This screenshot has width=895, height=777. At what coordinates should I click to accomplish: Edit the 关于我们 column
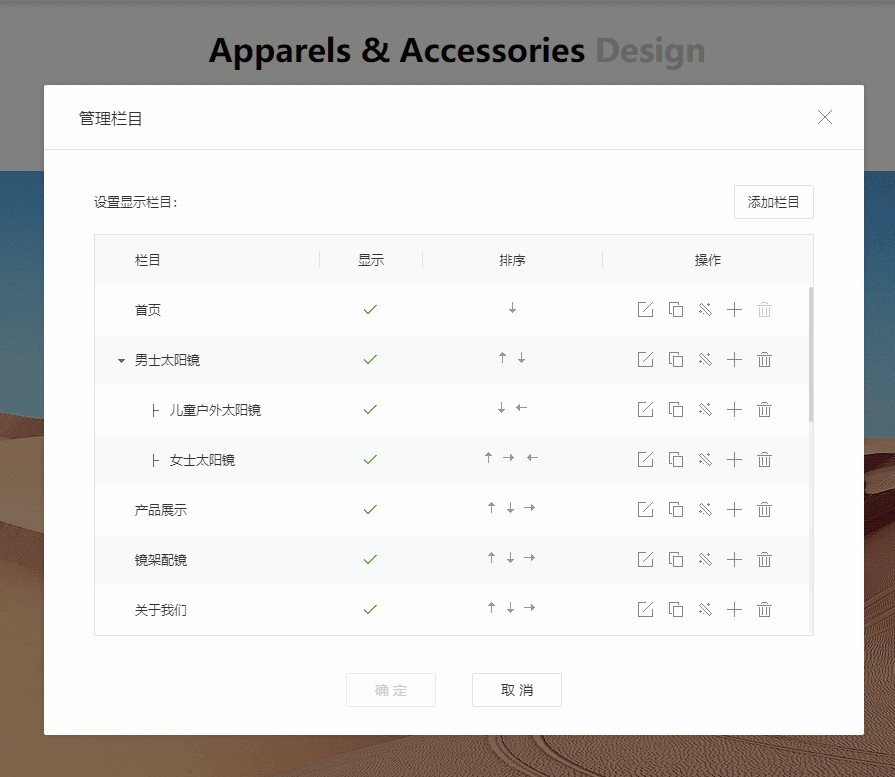[646, 609]
